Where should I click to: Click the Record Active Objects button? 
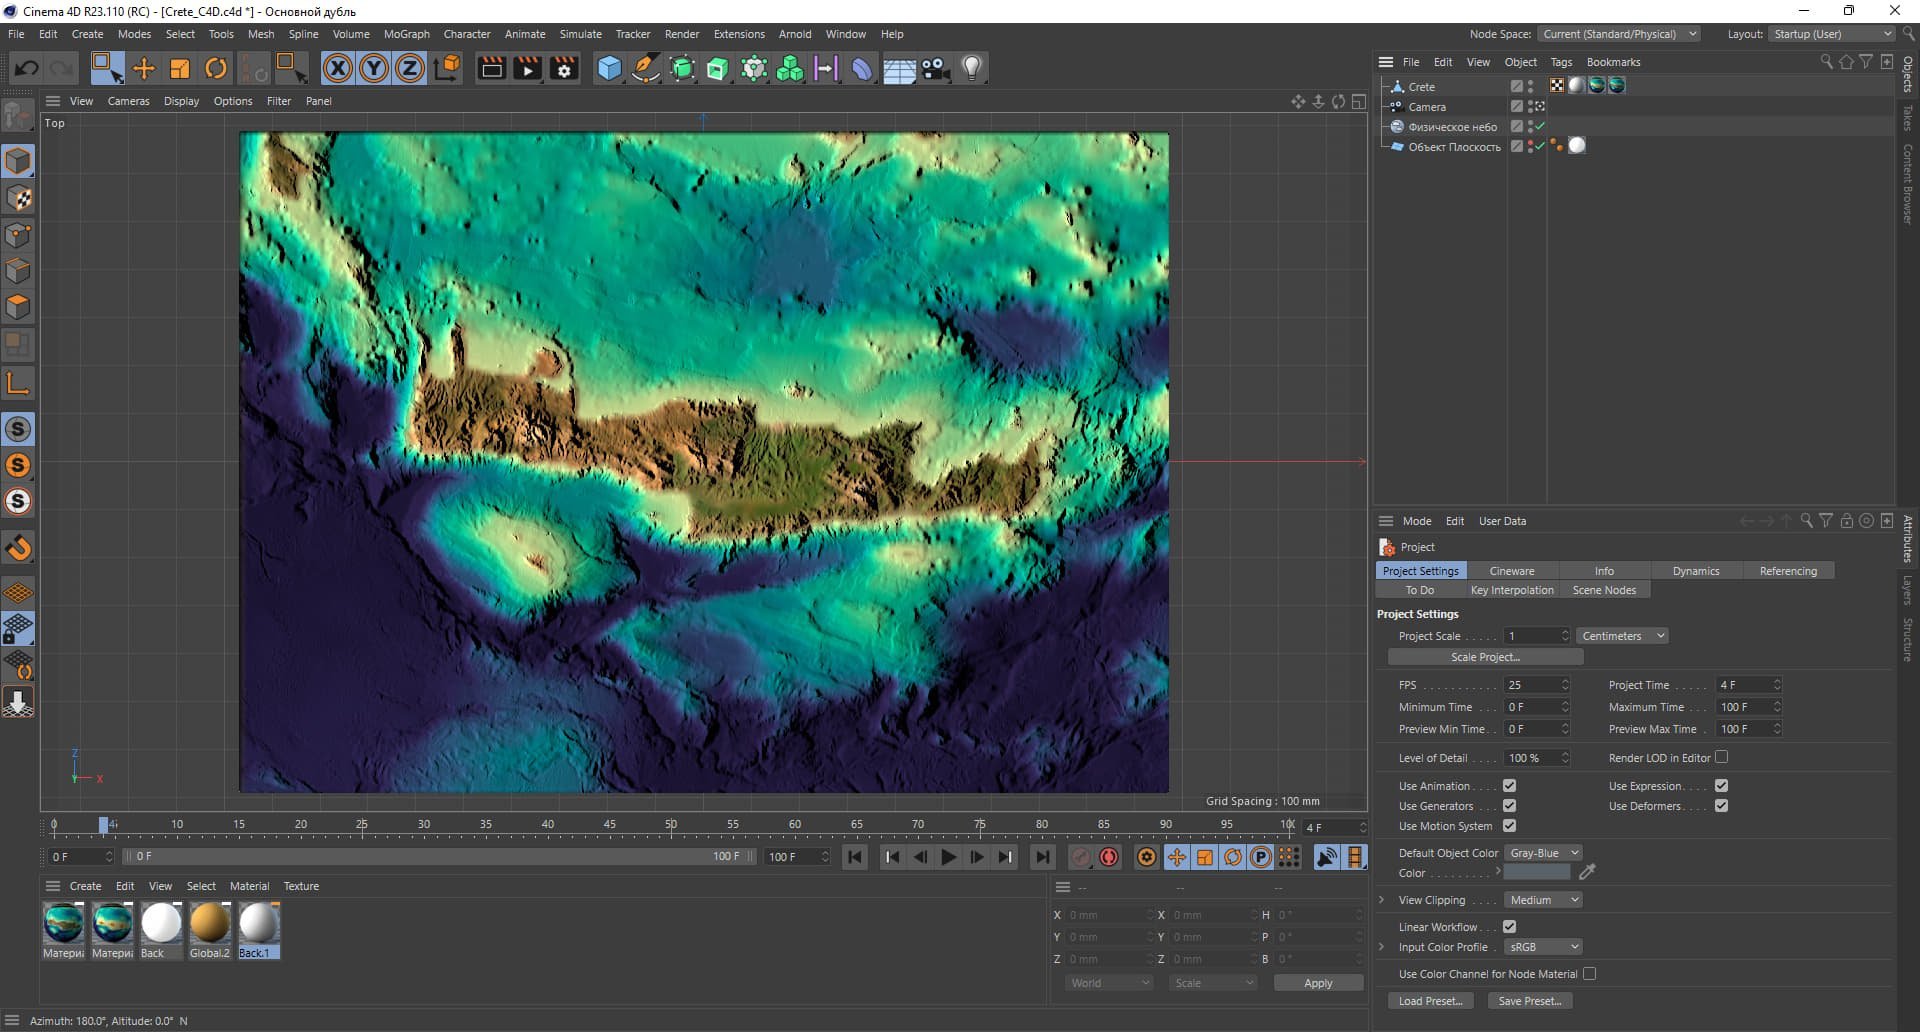pyautogui.click(x=1081, y=857)
